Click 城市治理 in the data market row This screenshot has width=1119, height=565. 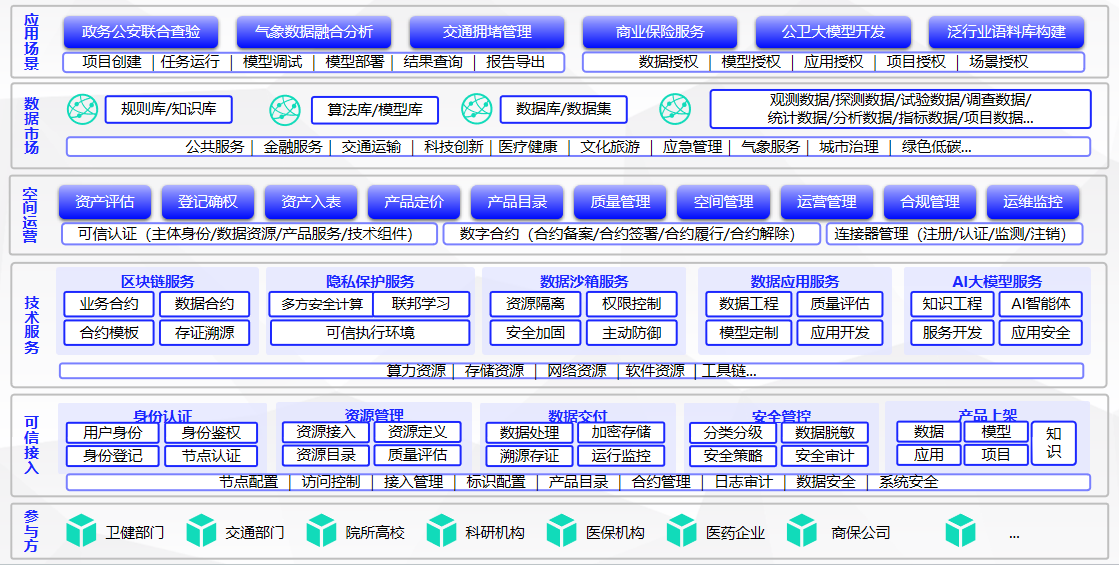point(849,148)
